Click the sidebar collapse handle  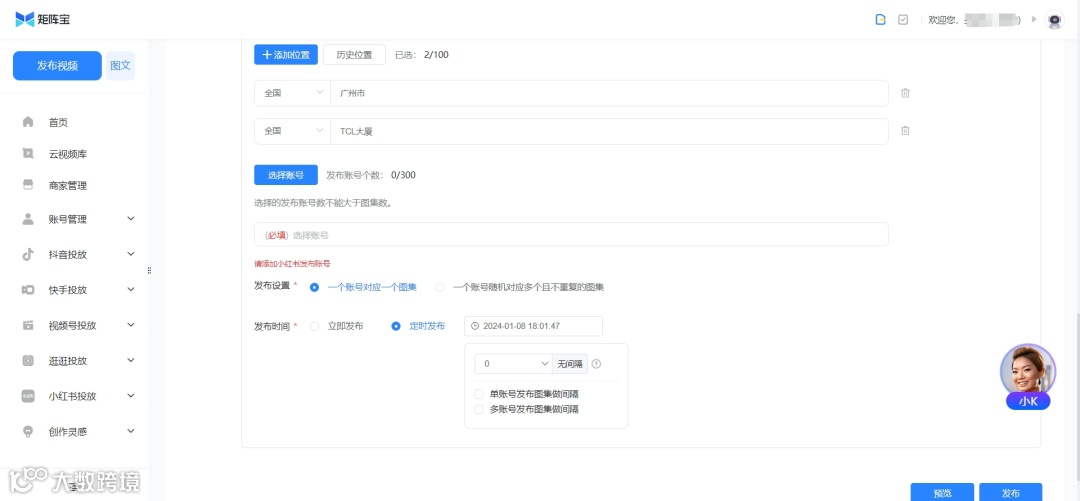click(149, 270)
